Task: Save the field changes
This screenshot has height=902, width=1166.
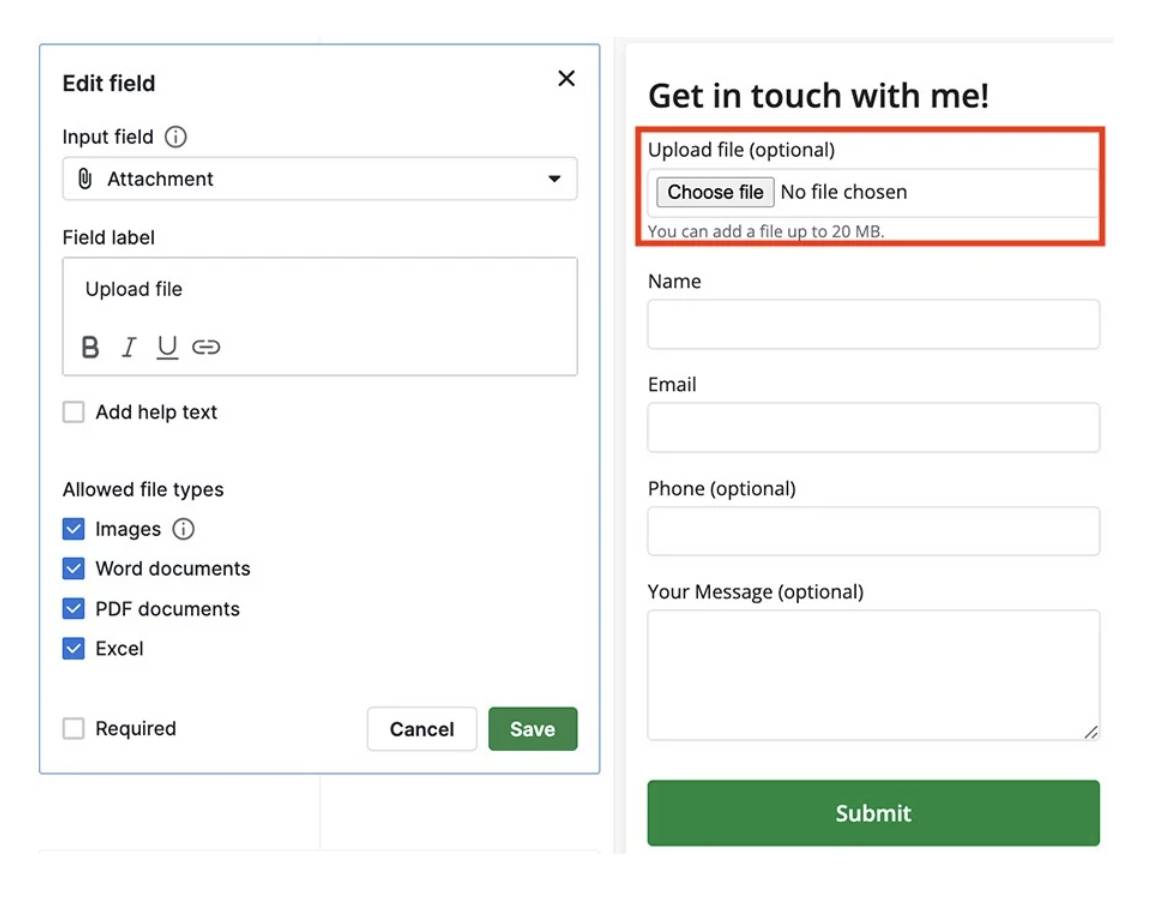Action: (x=532, y=729)
